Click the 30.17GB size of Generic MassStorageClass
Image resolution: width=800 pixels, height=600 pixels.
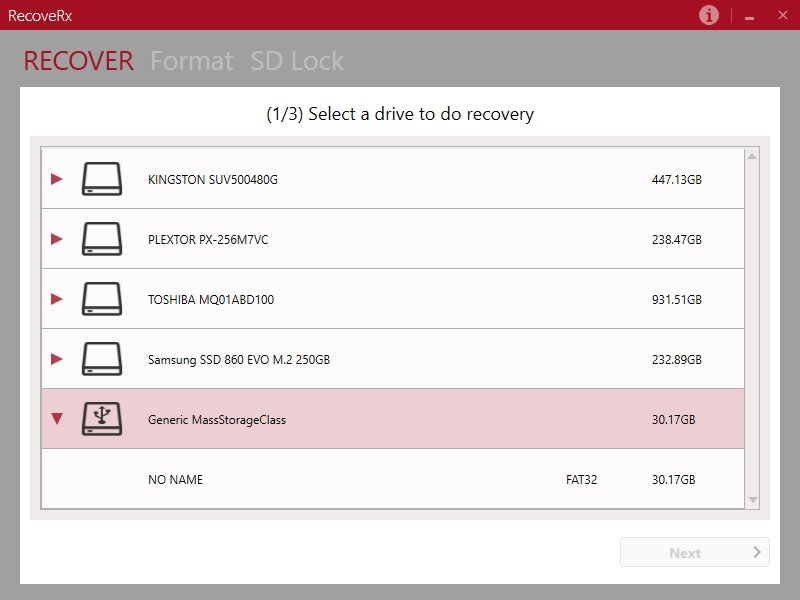673,420
